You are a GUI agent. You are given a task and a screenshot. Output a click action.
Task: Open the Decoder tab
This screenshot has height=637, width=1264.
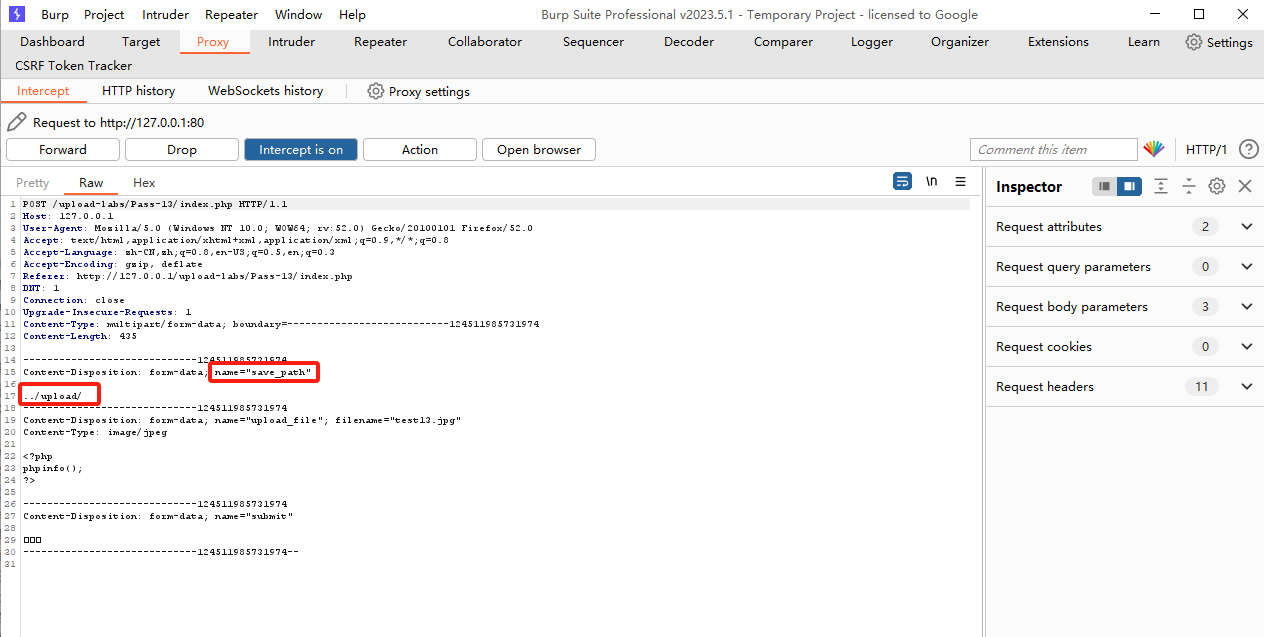[x=689, y=42]
